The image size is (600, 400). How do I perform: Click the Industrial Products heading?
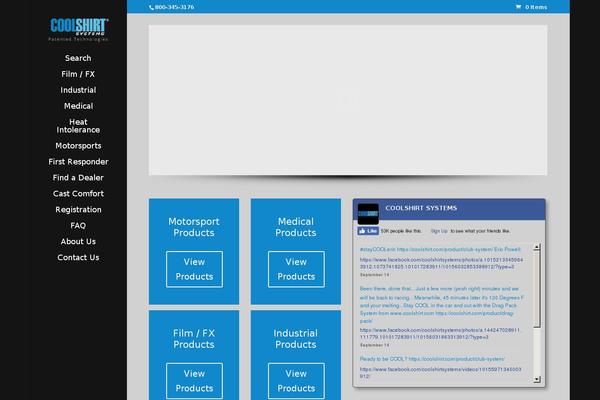[296, 339]
